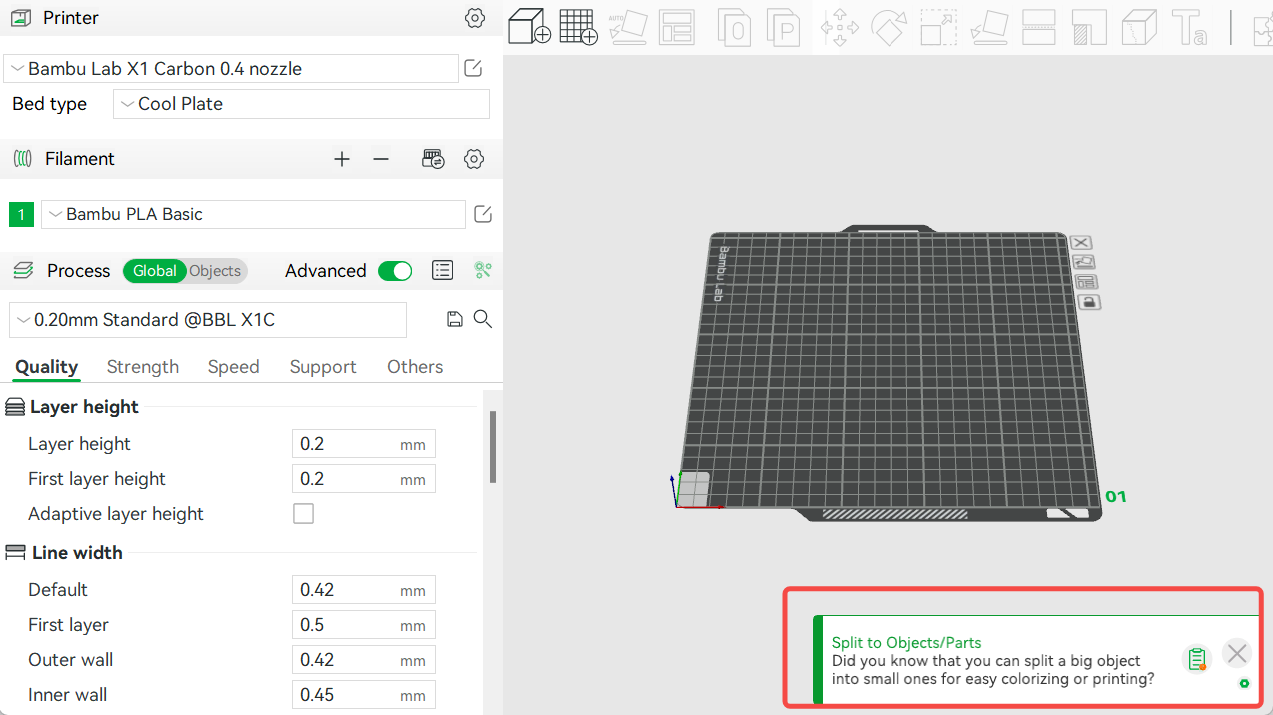
Task: Dismiss the Split to Objects/Parts hint
Action: coord(1237,653)
